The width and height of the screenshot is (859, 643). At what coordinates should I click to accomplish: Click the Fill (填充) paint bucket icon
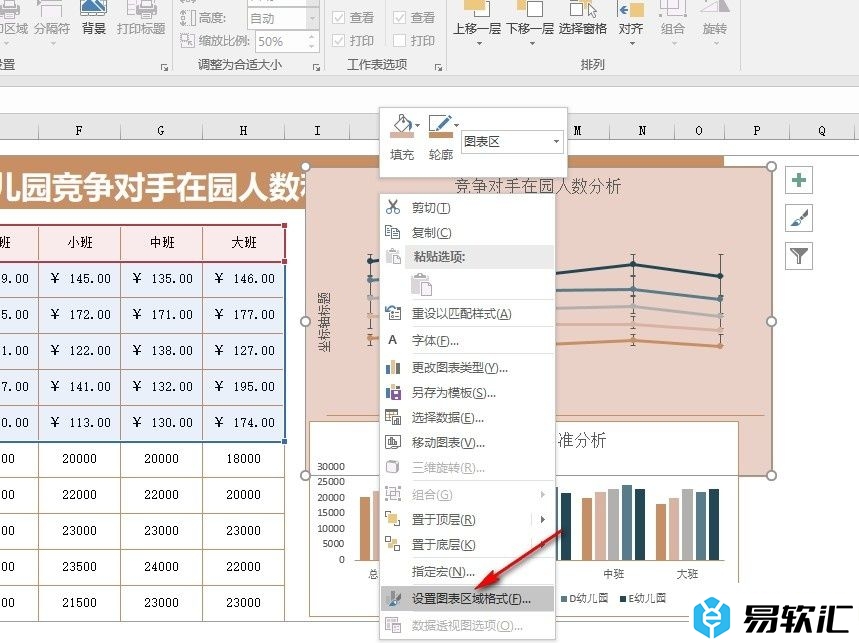(402, 126)
